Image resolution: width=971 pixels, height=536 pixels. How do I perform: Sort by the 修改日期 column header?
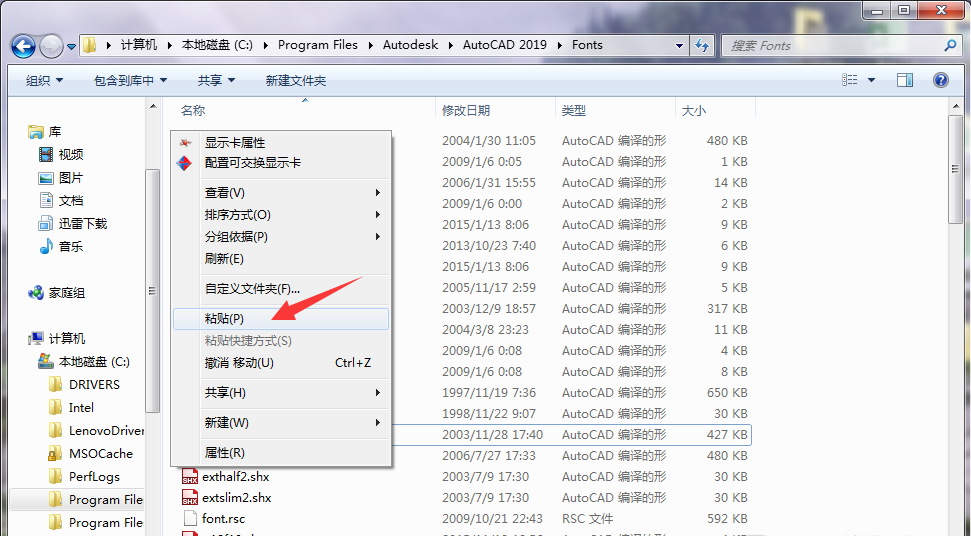(x=466, y=111)
